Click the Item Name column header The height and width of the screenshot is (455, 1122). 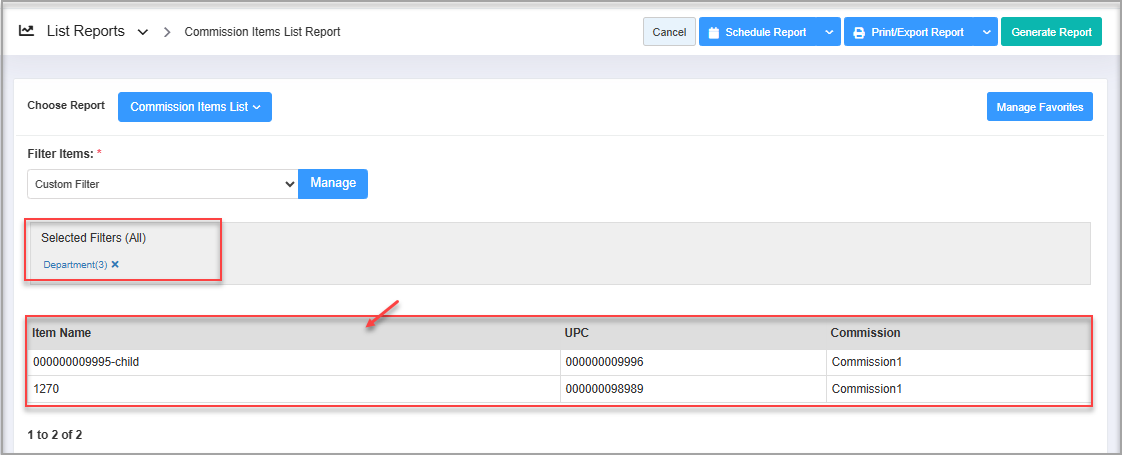[x=62, y=333]
